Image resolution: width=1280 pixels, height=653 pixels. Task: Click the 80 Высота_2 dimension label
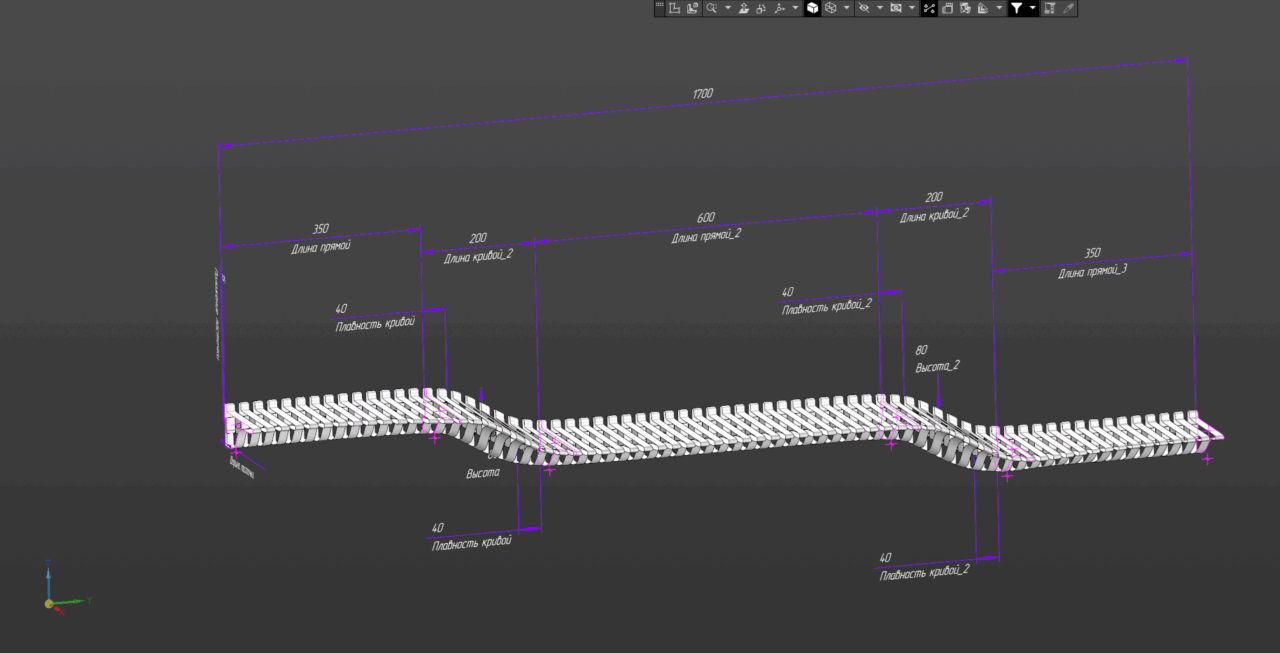click(921, 351)
